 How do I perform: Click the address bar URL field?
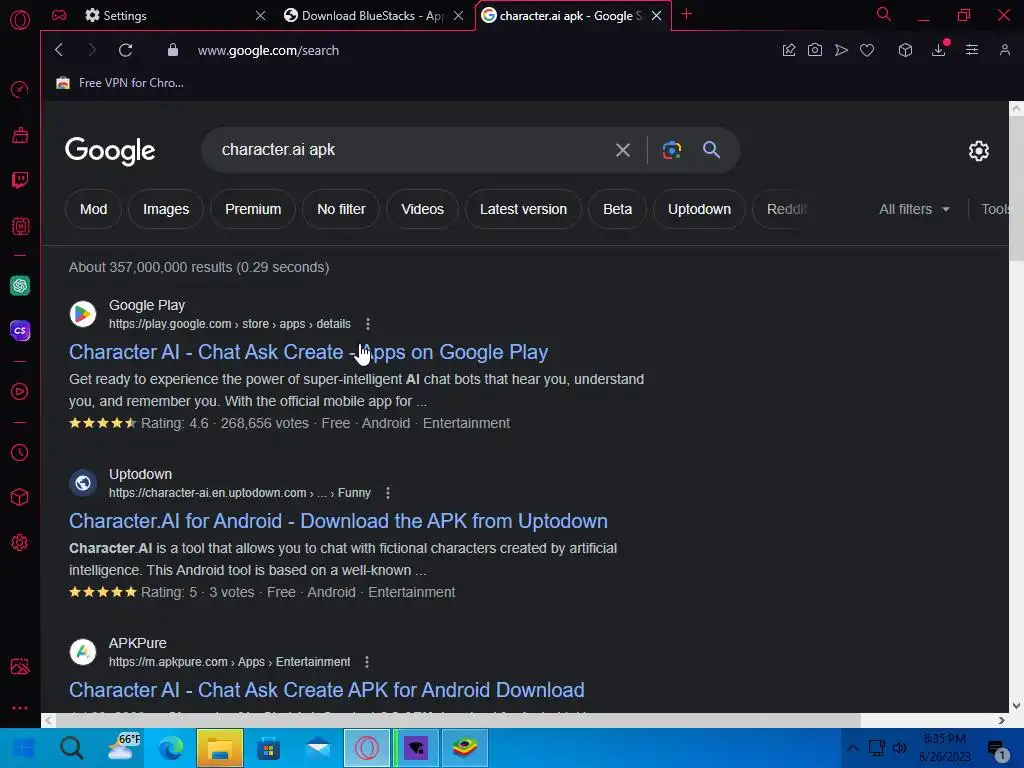268,50
